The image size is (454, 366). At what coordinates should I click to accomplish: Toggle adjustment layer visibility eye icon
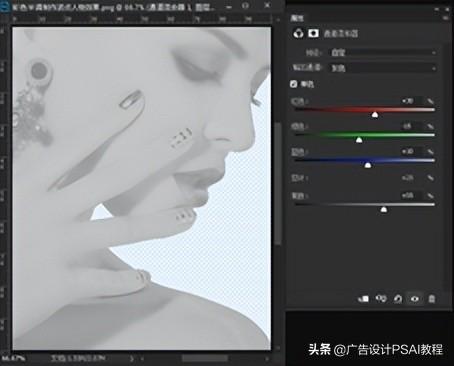(x=415, y=299)
